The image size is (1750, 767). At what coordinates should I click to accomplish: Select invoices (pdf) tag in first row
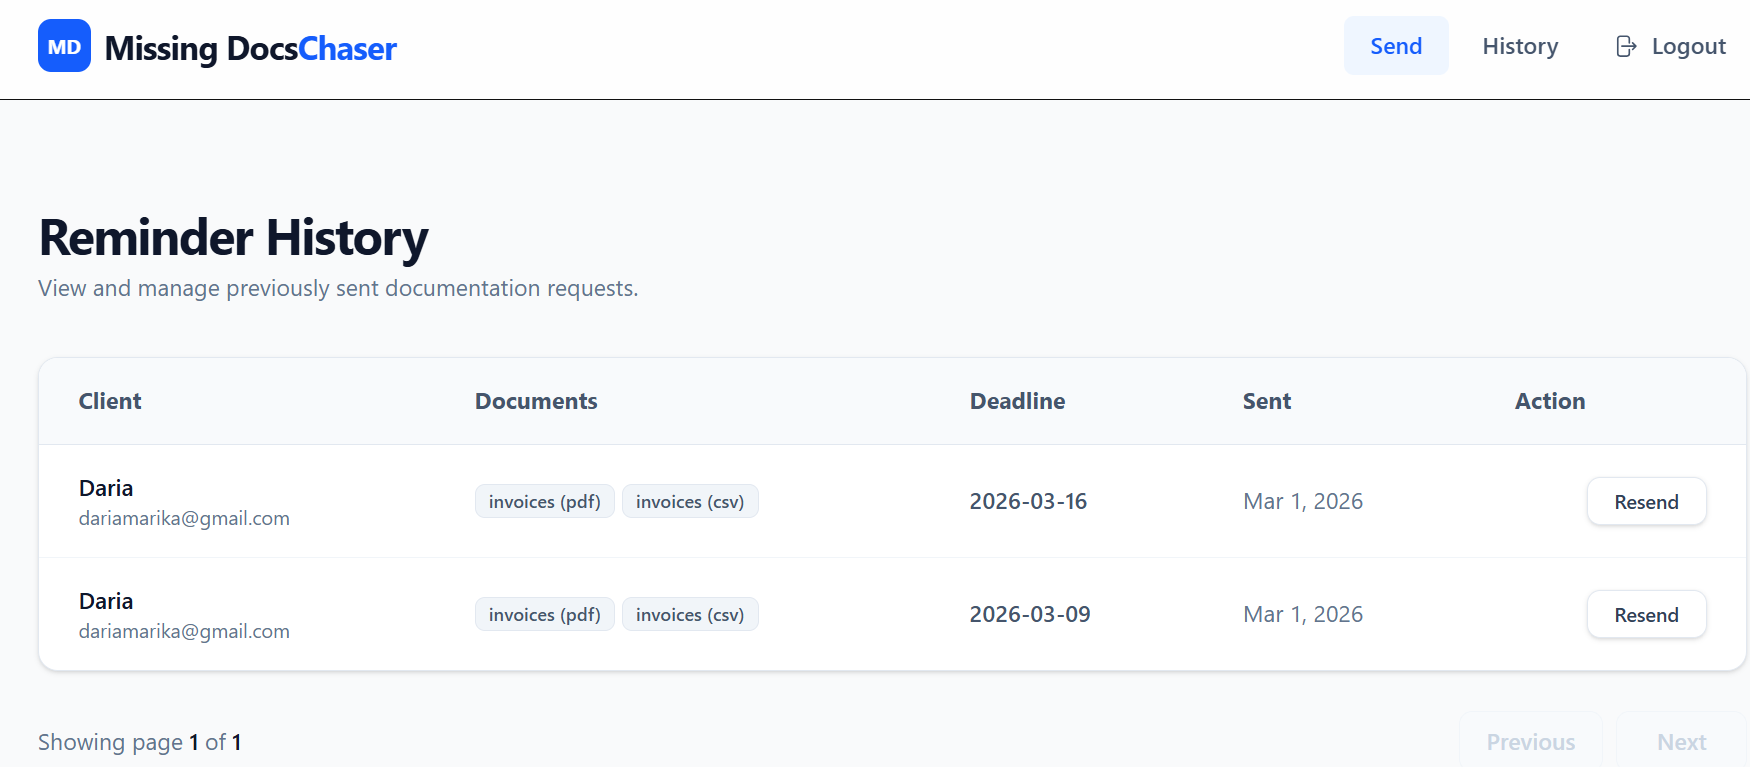coord(544,502)
